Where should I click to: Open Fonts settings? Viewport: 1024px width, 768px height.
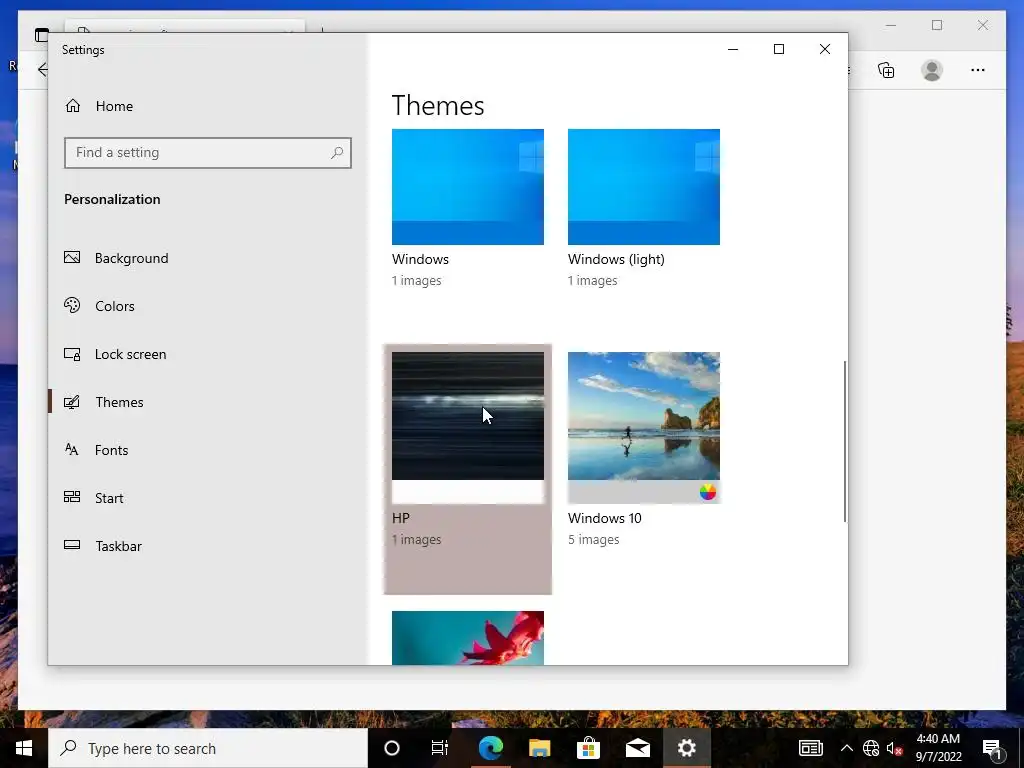coord(96,450)
